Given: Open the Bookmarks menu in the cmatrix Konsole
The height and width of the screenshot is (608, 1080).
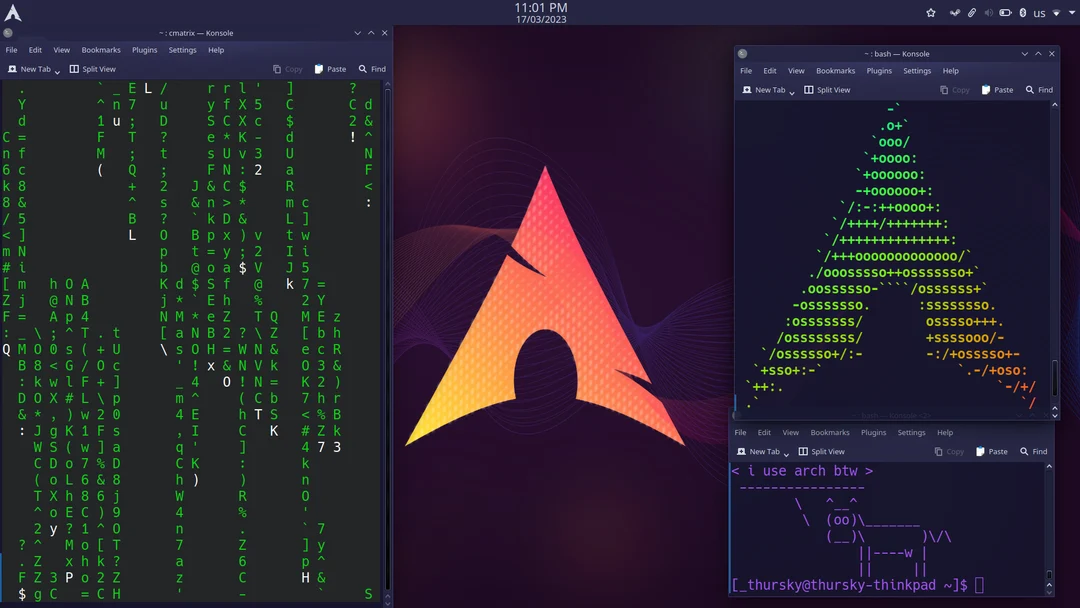Looking at the screenshot, I should pyautogui.click(x=101, y=49).
